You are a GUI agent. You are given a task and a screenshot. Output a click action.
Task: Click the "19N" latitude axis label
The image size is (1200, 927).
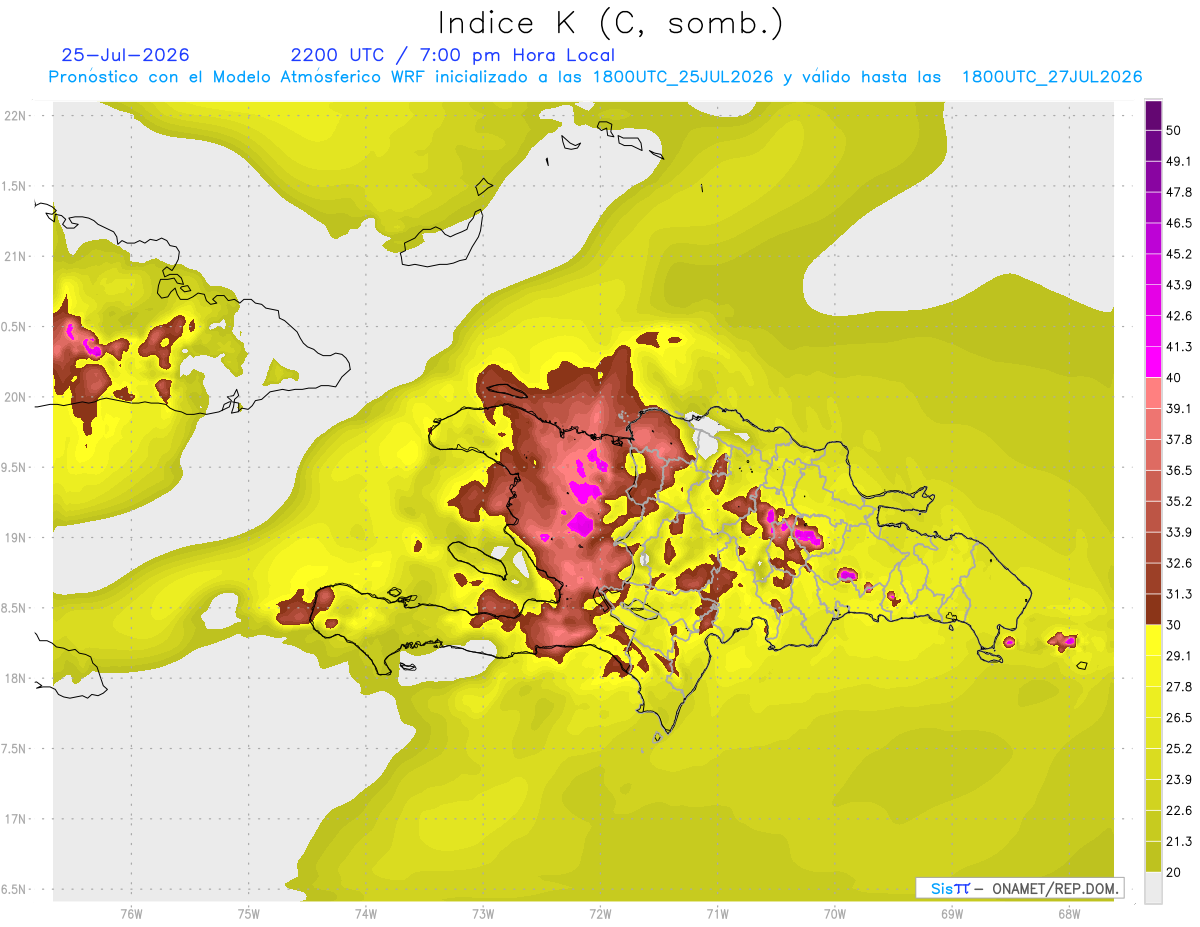(16, 538)
